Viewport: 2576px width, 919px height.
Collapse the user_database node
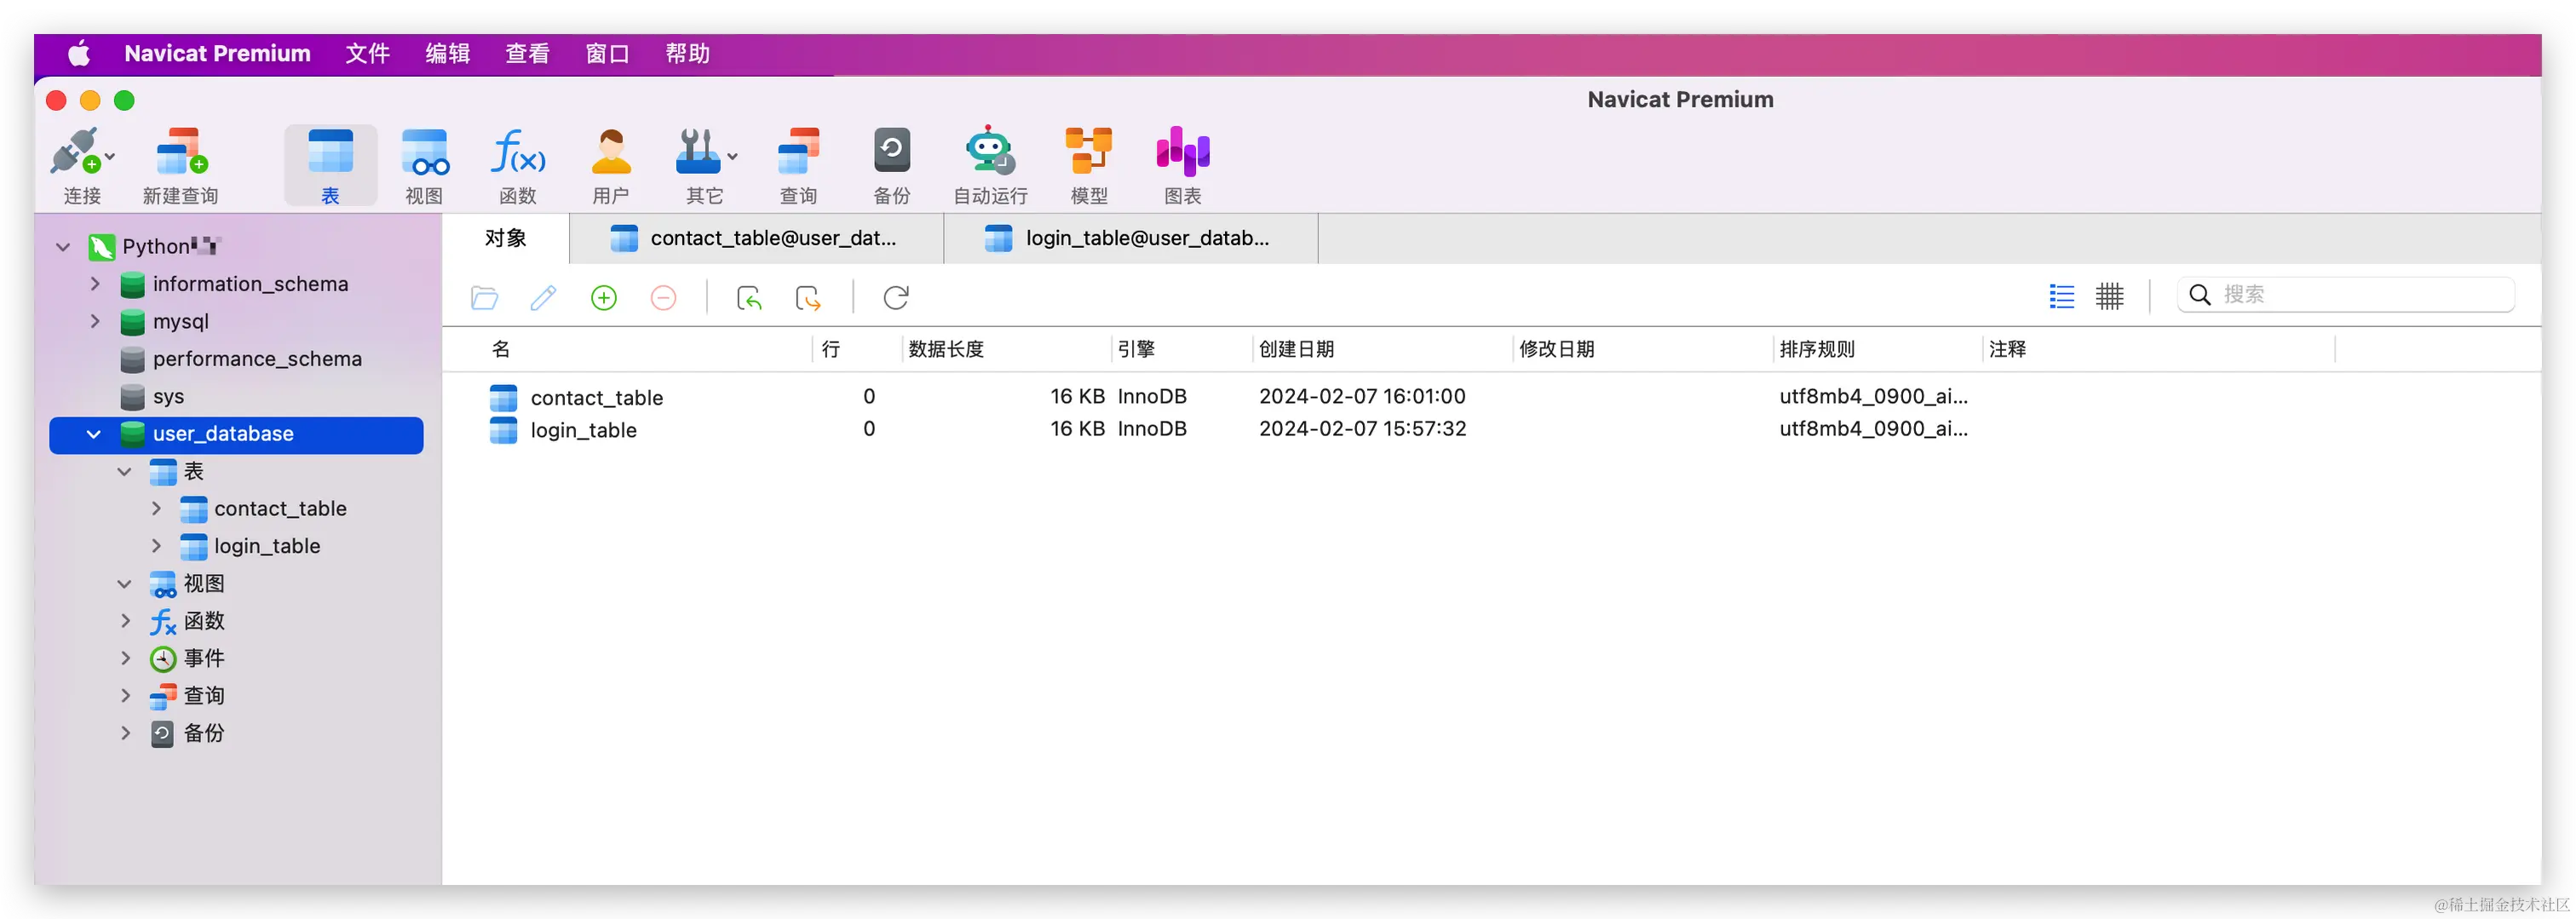[x=94, y=434]
